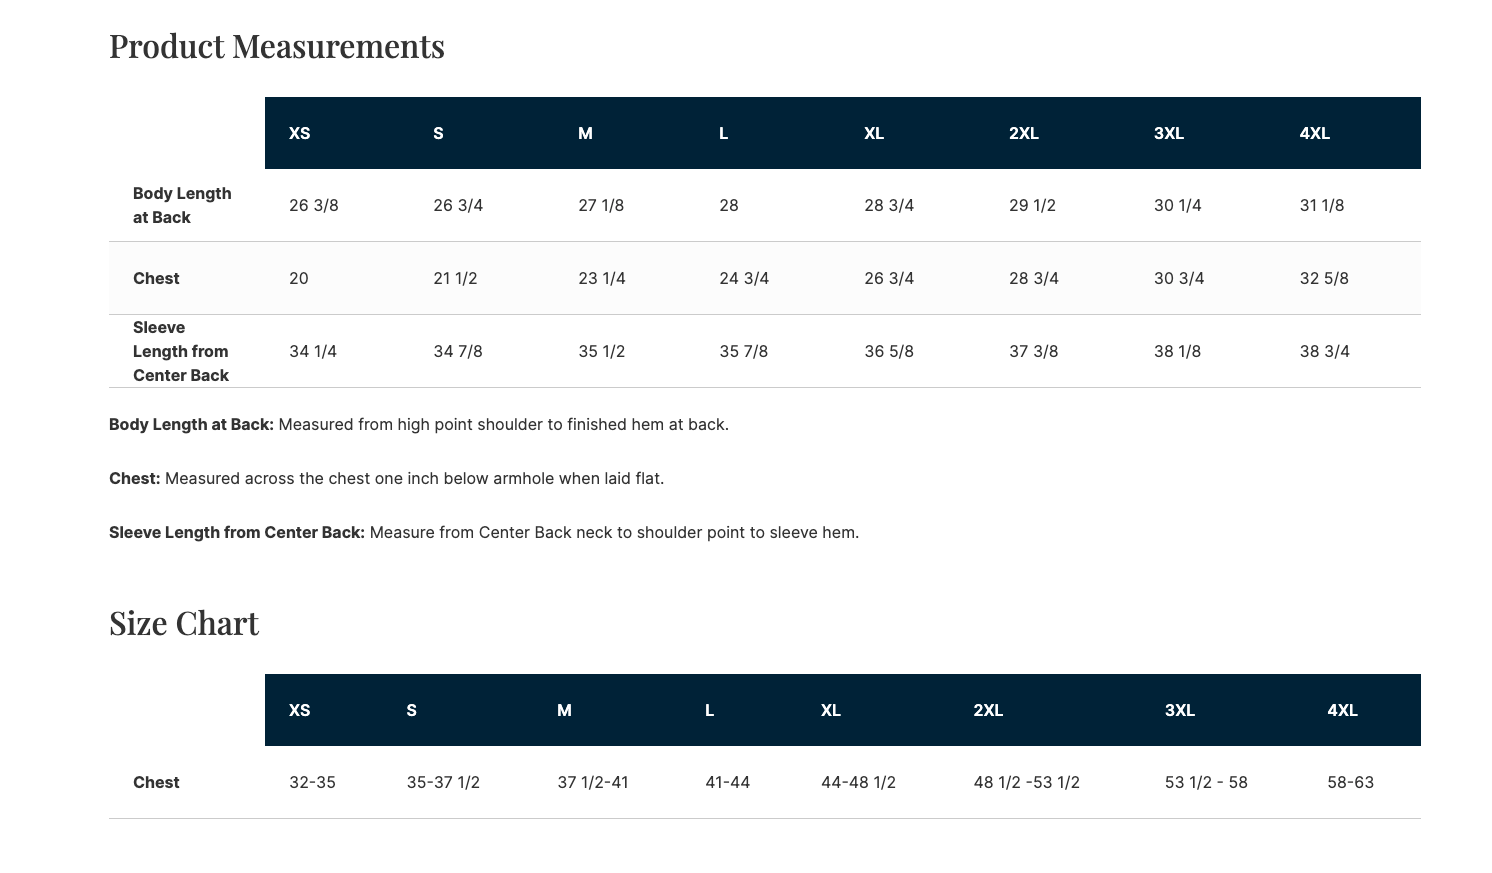Select the XL header in Product Measurements table
The image size is (1492, 873).
(874, 134)
